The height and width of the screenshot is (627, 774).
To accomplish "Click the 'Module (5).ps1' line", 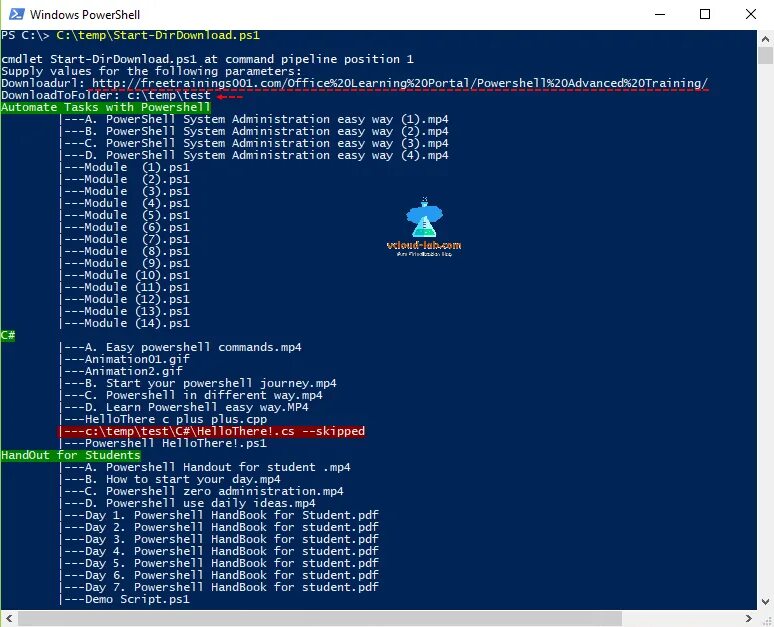I will click(137, 215).
